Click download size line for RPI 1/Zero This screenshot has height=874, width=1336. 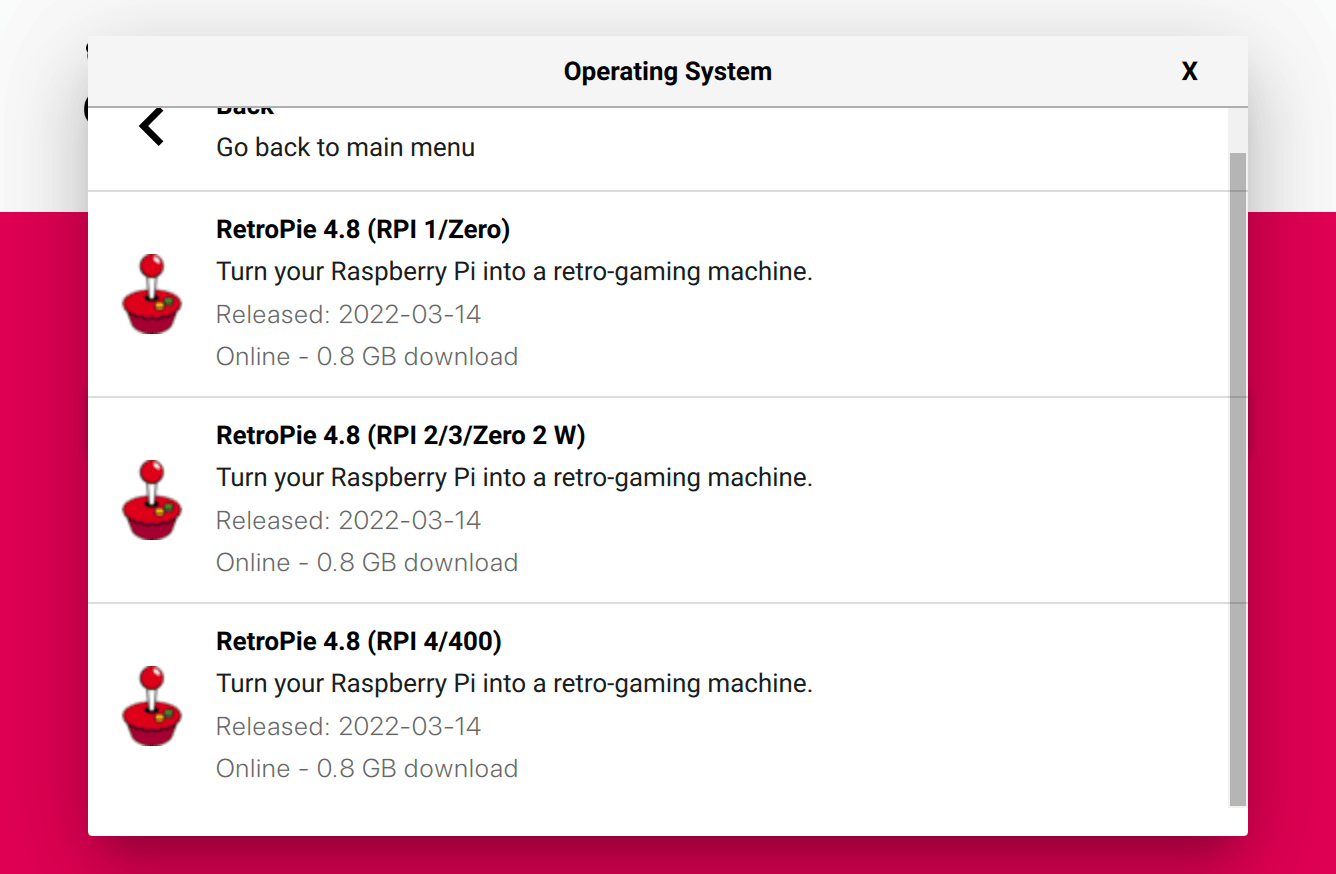[x=367, y=356]
